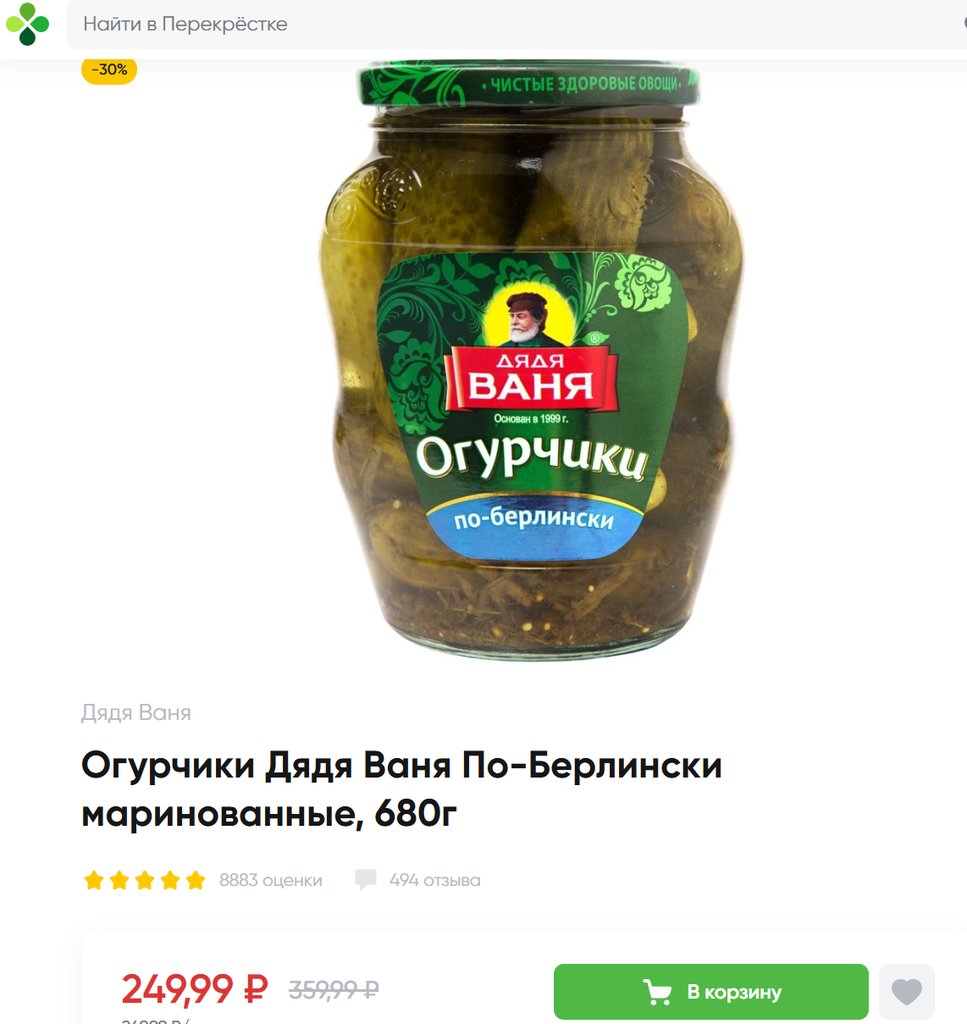Click the first rating star
The image size is (967, 1024).
click(x=94, y=880)
